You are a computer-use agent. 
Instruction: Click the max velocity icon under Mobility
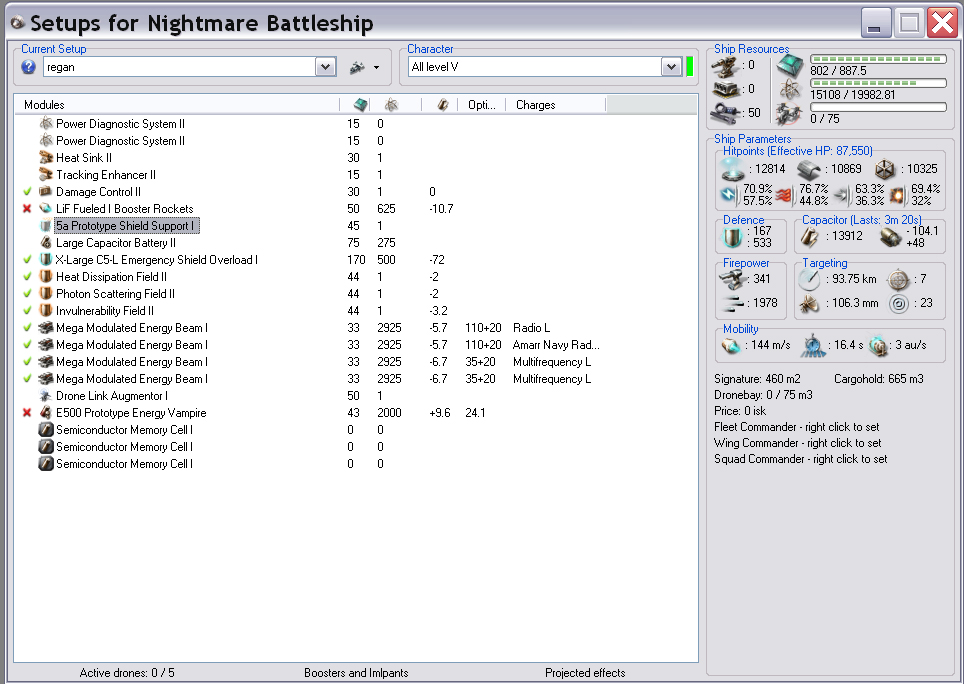(731, 345)
